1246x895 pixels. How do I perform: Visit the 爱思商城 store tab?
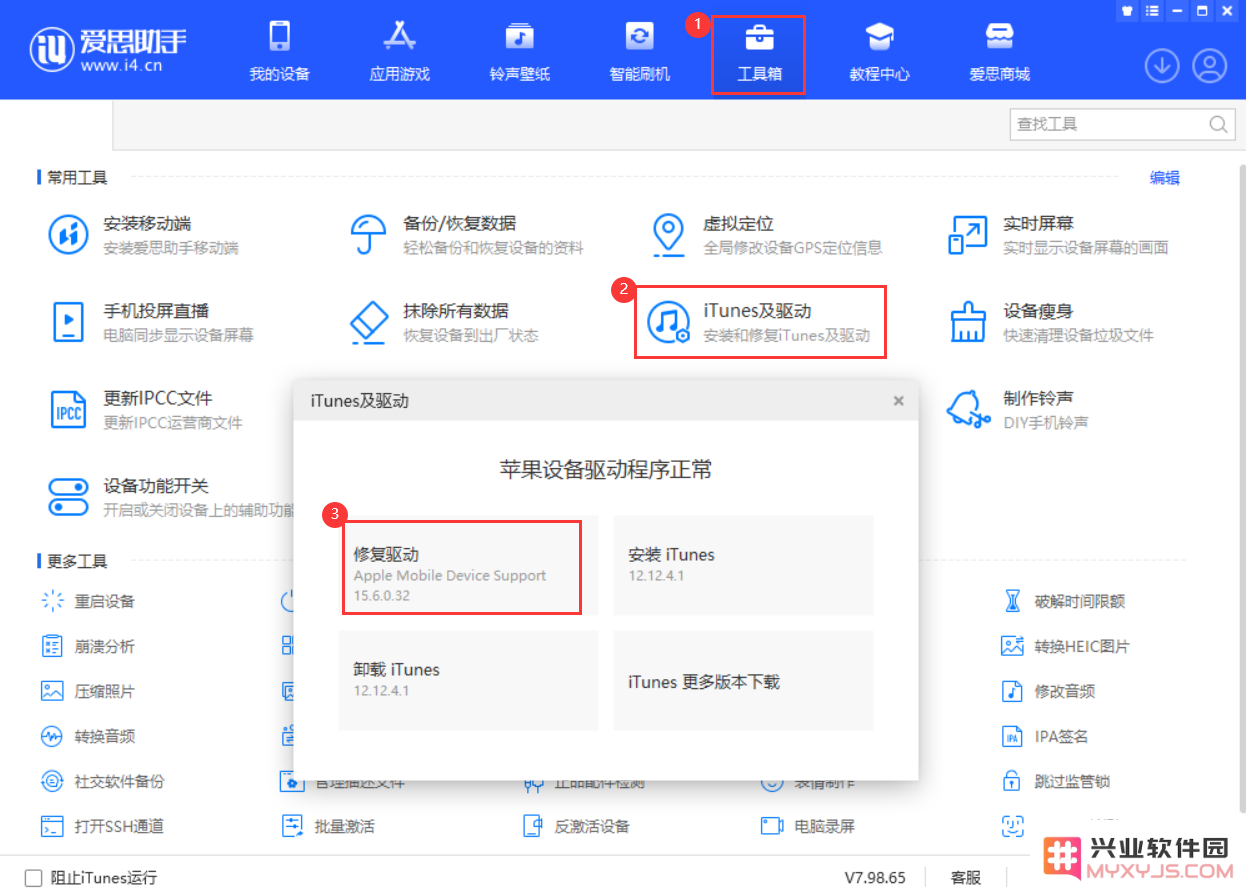999,52
